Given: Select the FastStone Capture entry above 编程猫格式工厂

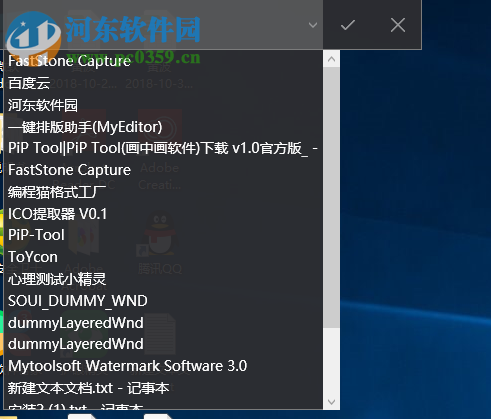Looking at the screenshot, I should [163, 170].
